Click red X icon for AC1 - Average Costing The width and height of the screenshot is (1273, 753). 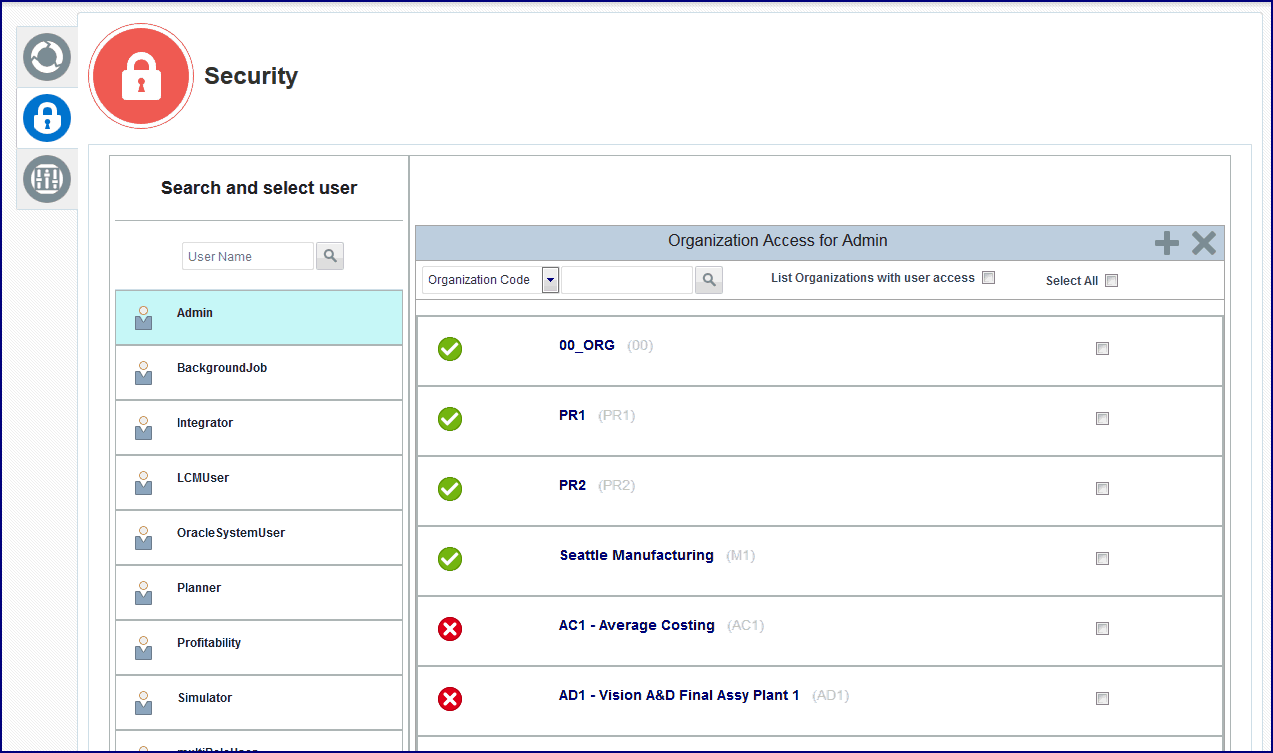point(450,629)
